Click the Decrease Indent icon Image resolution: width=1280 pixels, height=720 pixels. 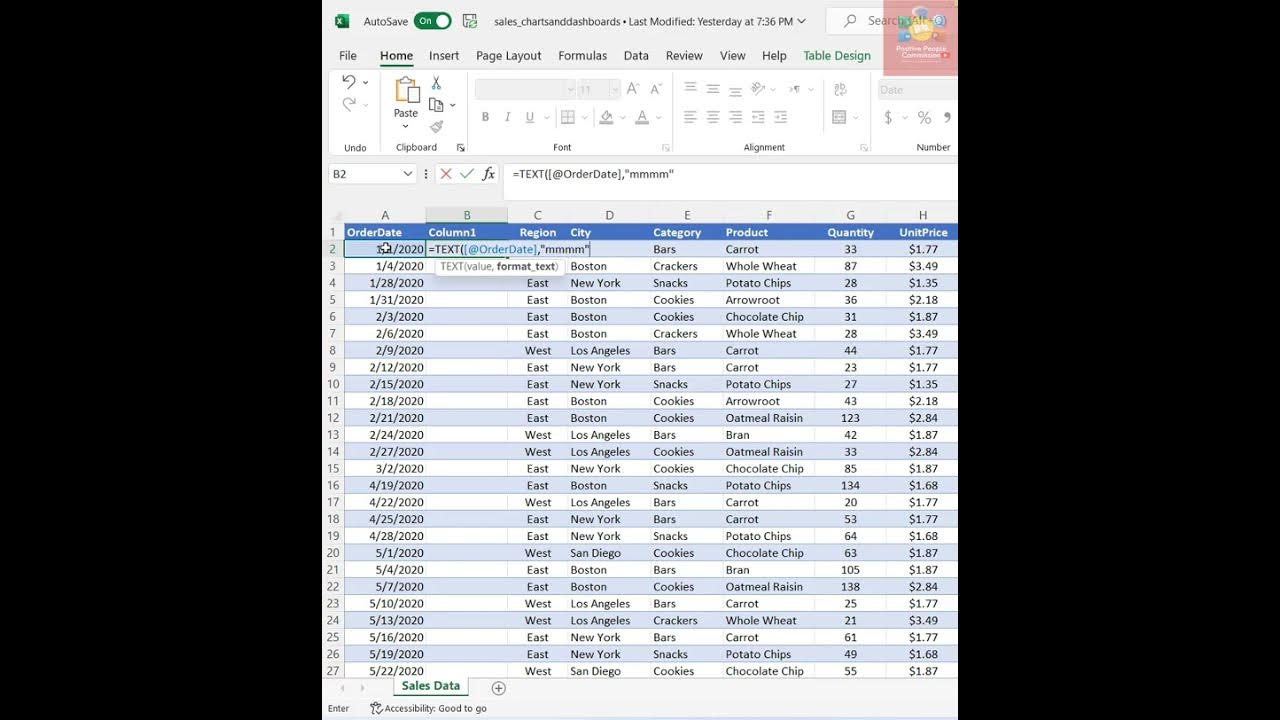(758, 118)
